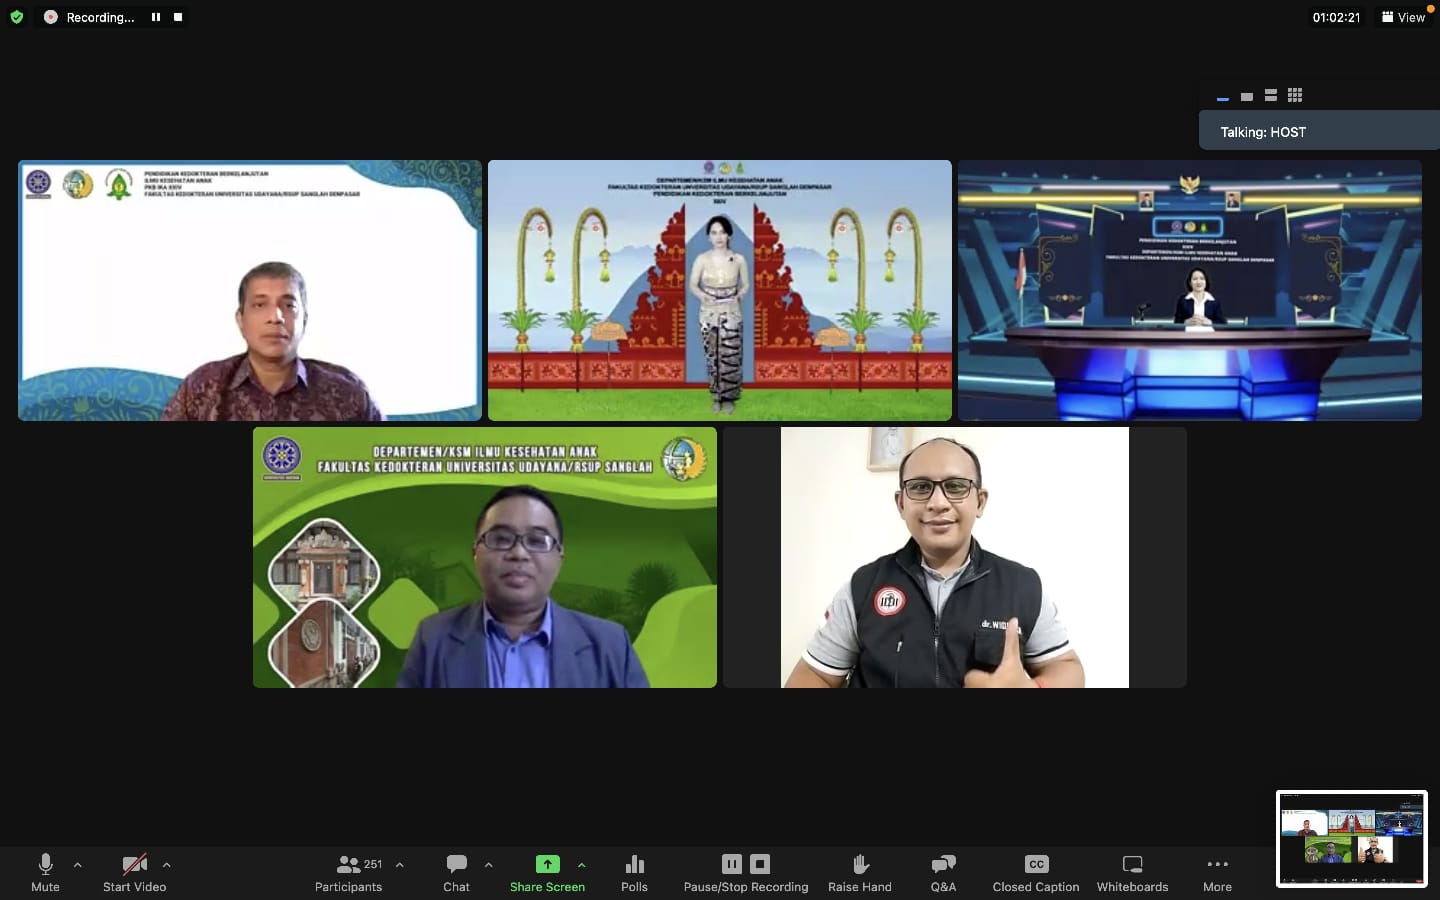The height and width of the screenshot is (900, 1440).
Task: Open video settings arrow beside Start Video
Action: coord(166,865)
